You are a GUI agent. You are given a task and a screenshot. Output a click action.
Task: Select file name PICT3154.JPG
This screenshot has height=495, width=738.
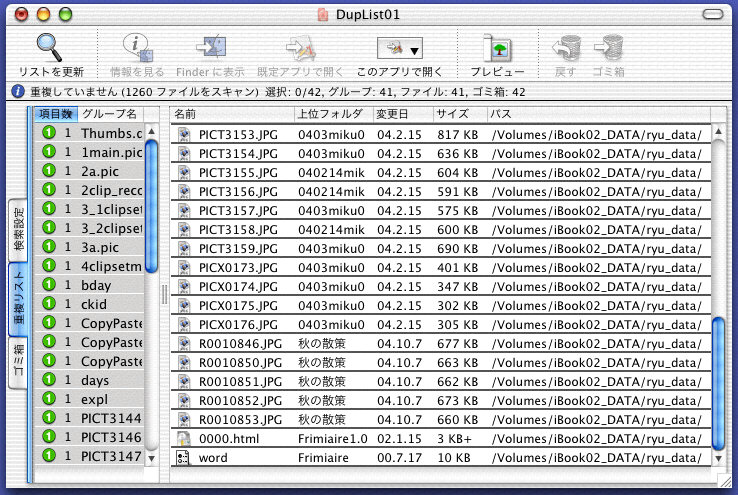coord(238,154)
